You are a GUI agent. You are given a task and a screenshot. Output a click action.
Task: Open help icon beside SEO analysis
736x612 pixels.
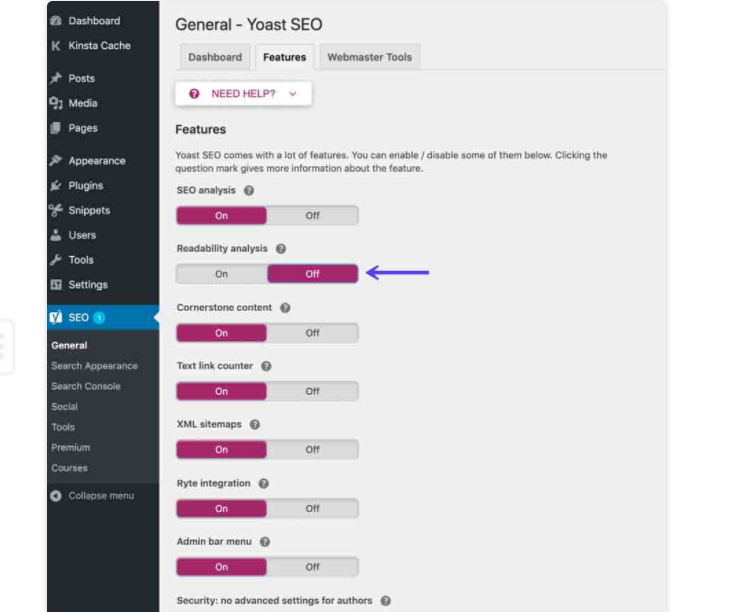[x=249, y=191]
